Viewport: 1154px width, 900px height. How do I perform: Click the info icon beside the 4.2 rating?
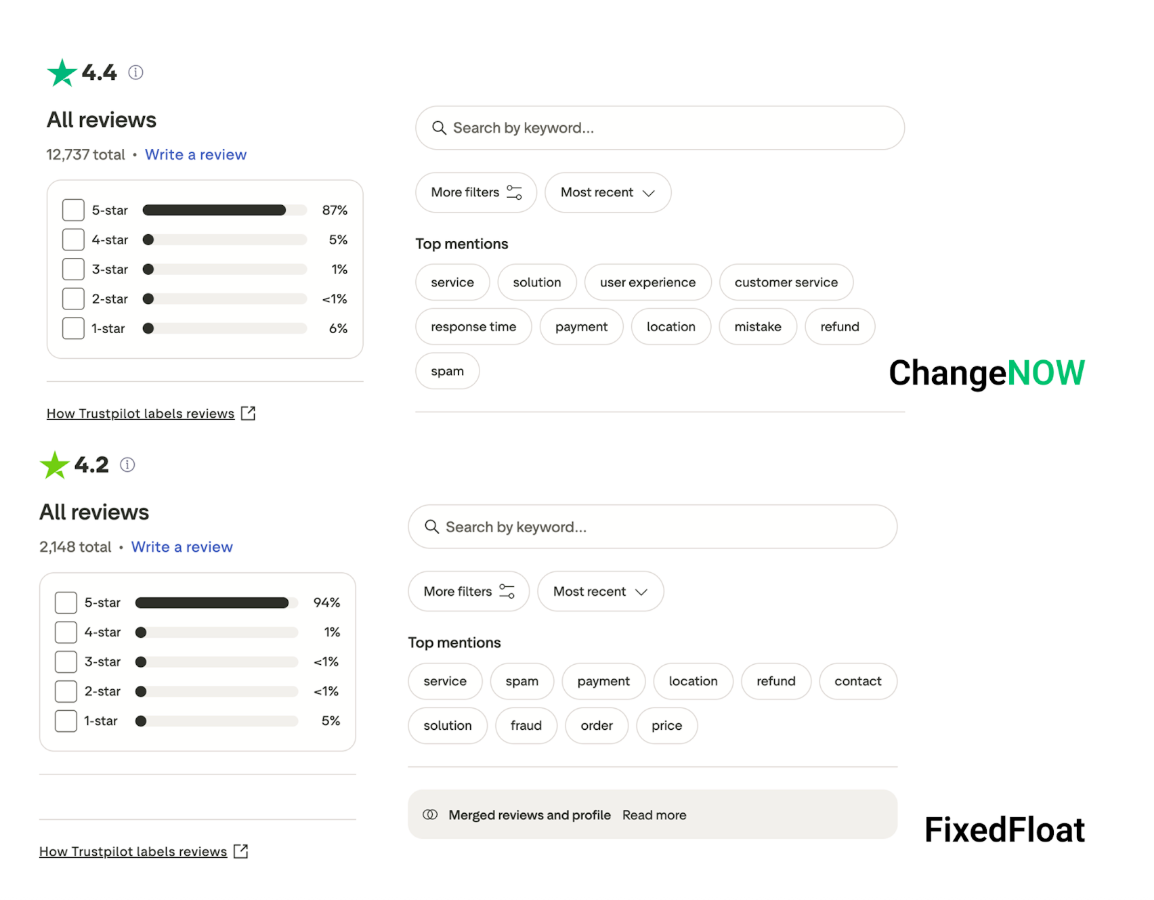[127, 464]
